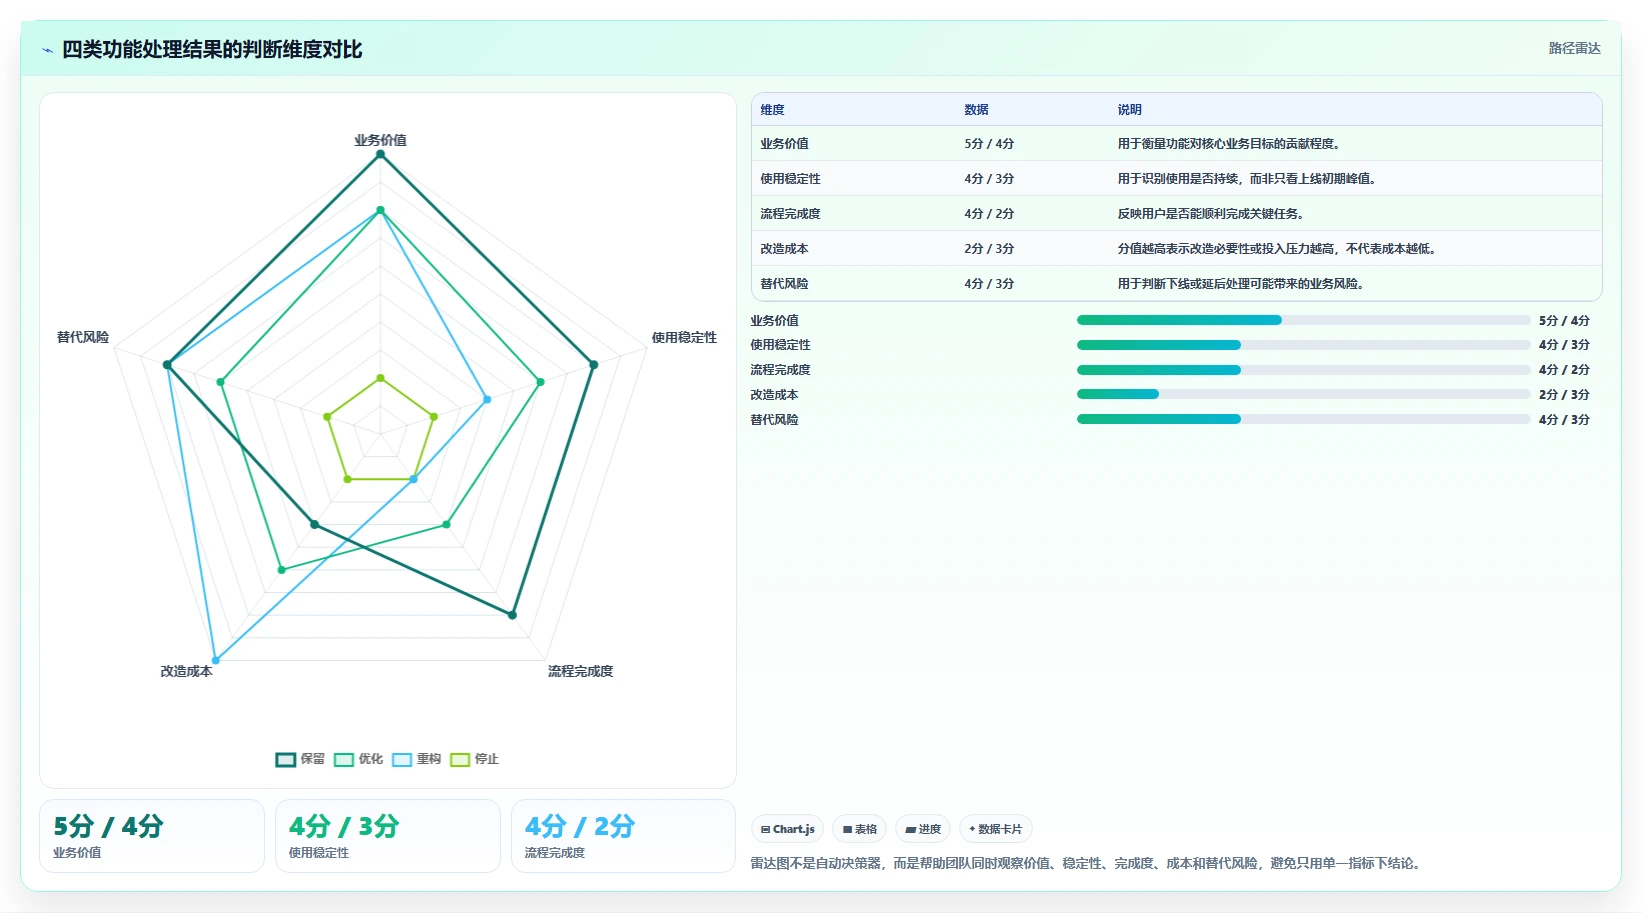Click the 停止 data point on 替代风险 axis
Image resolution: width=1642 pixels, height=913 pixels.
327,416
